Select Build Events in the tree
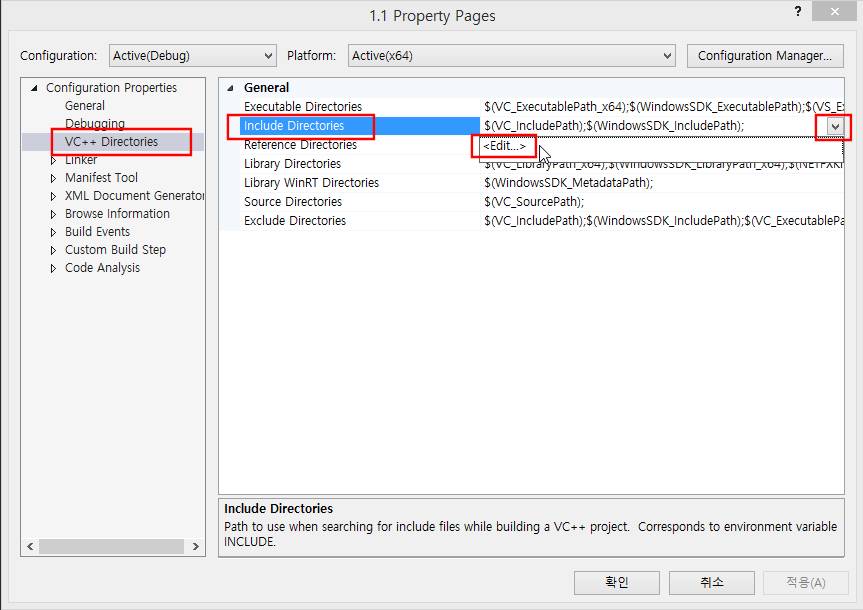This screenshot has height=610, width=863. [x=97, y=232]
